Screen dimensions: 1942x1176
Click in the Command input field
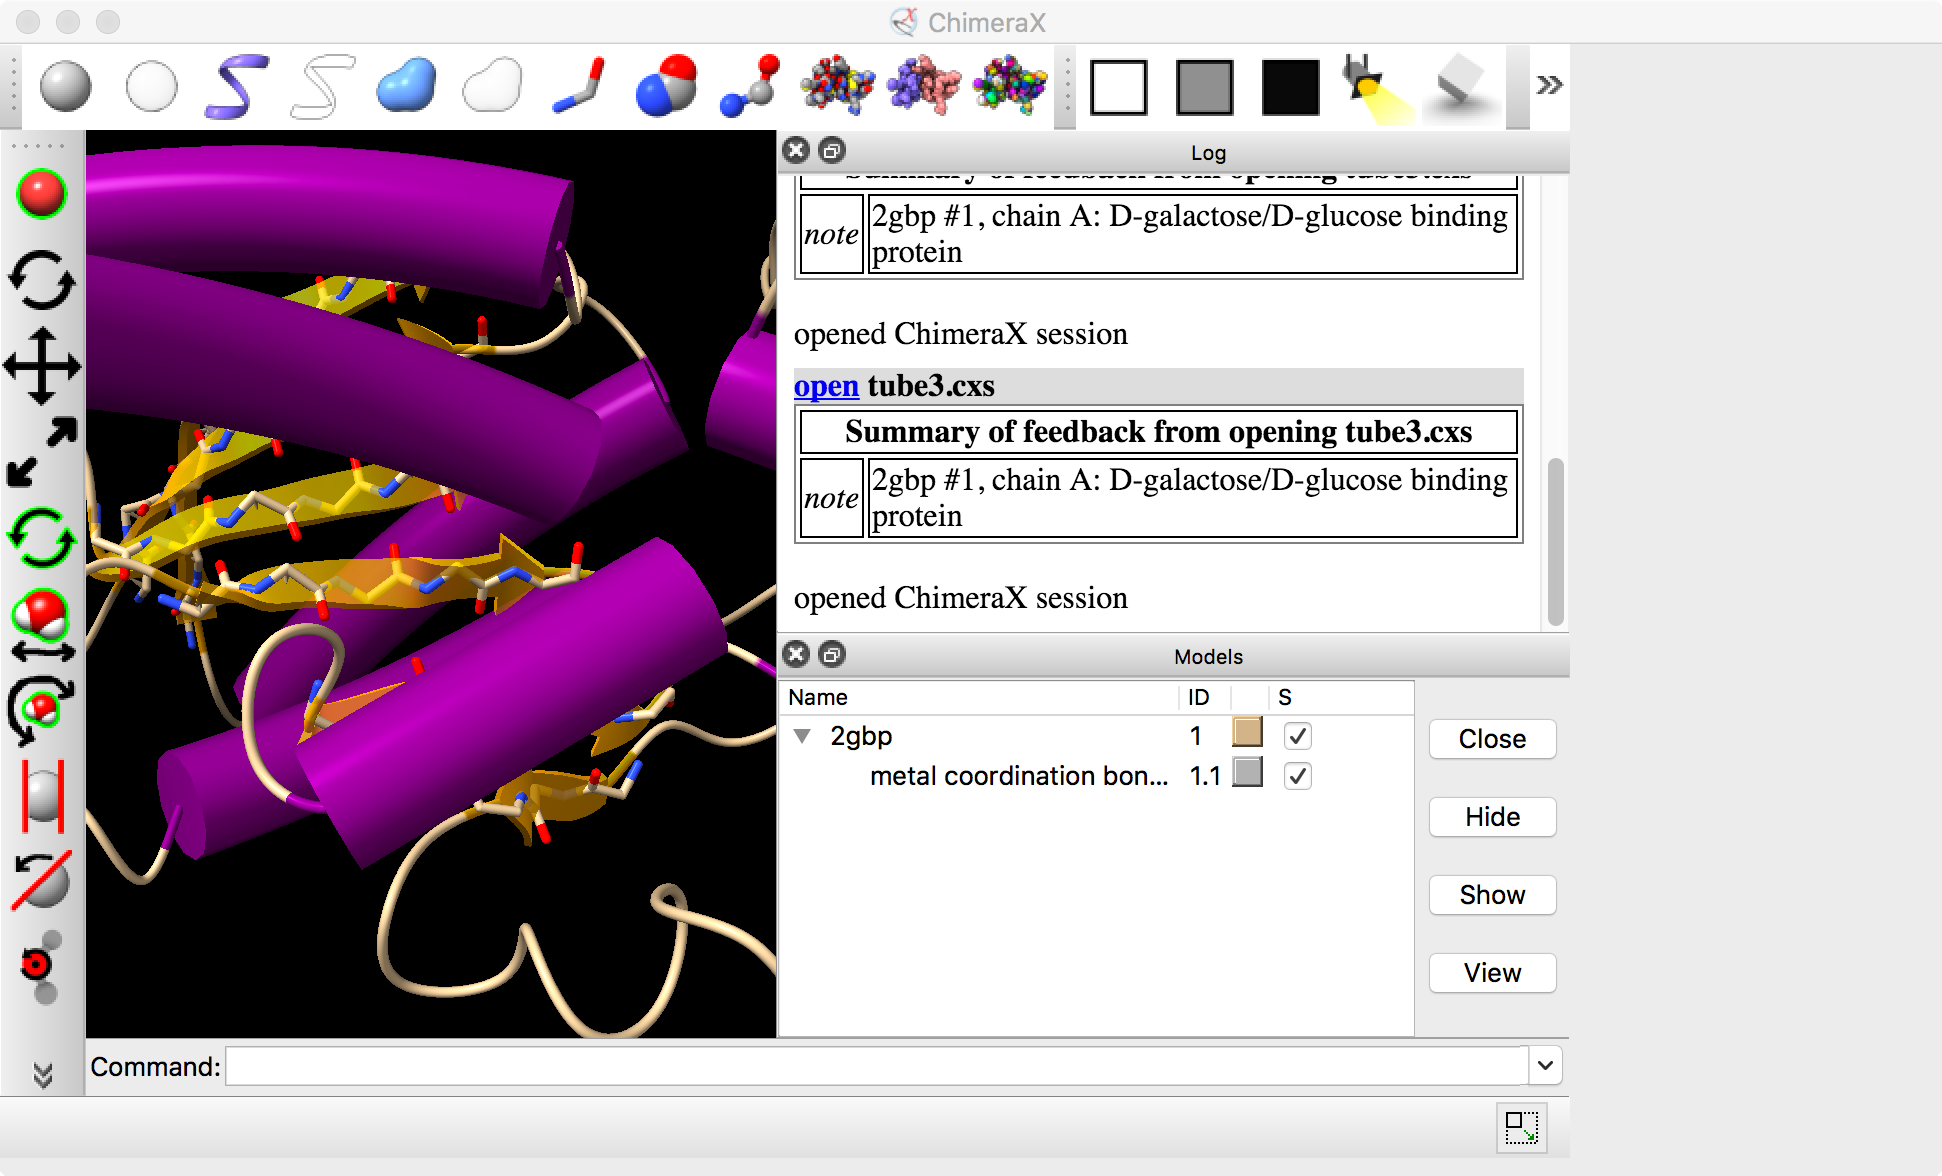point(875,1066)
